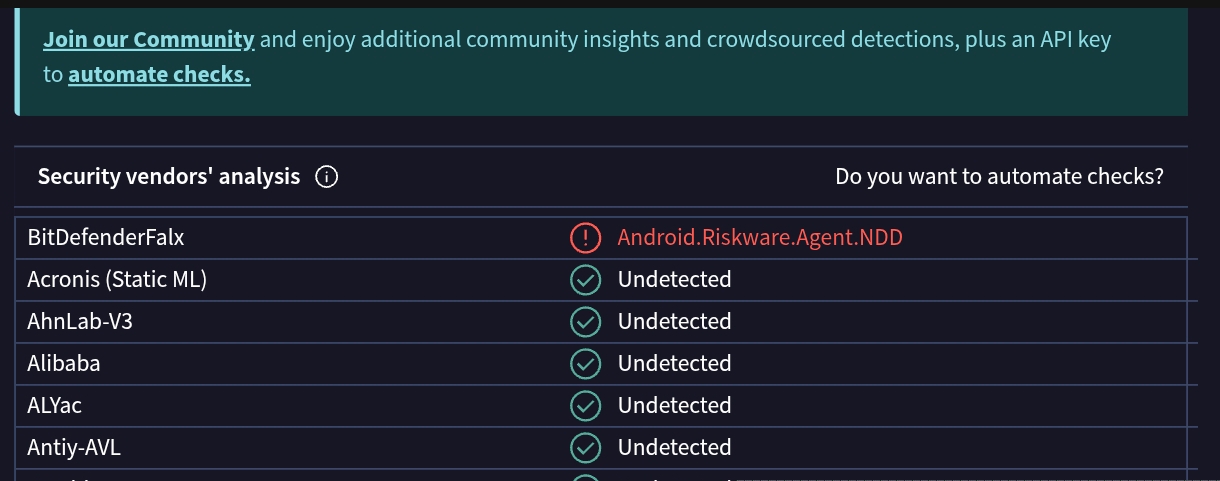This screenshot has height=481, width=1220.
Task: Open the Join our Community link
Action: coord(149,40)
